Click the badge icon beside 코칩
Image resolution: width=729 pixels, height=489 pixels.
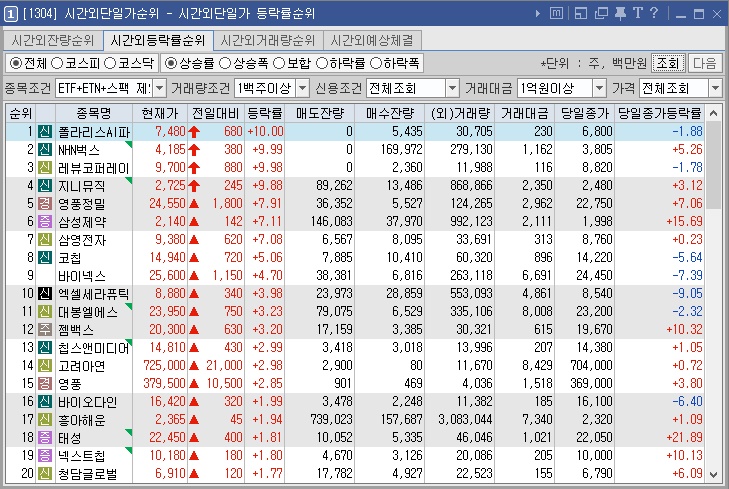pos(45,258)
